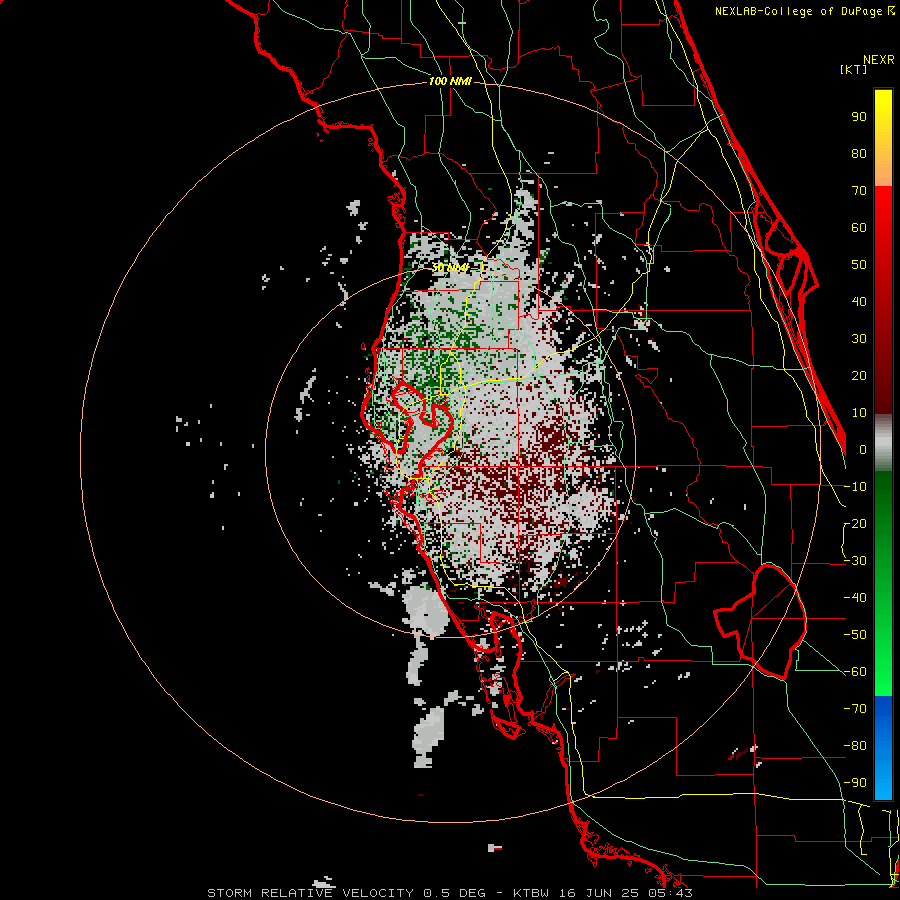Screen dimensions: 900x900
Task: Click the -40 scale value
Action: (x=855, y=598)
